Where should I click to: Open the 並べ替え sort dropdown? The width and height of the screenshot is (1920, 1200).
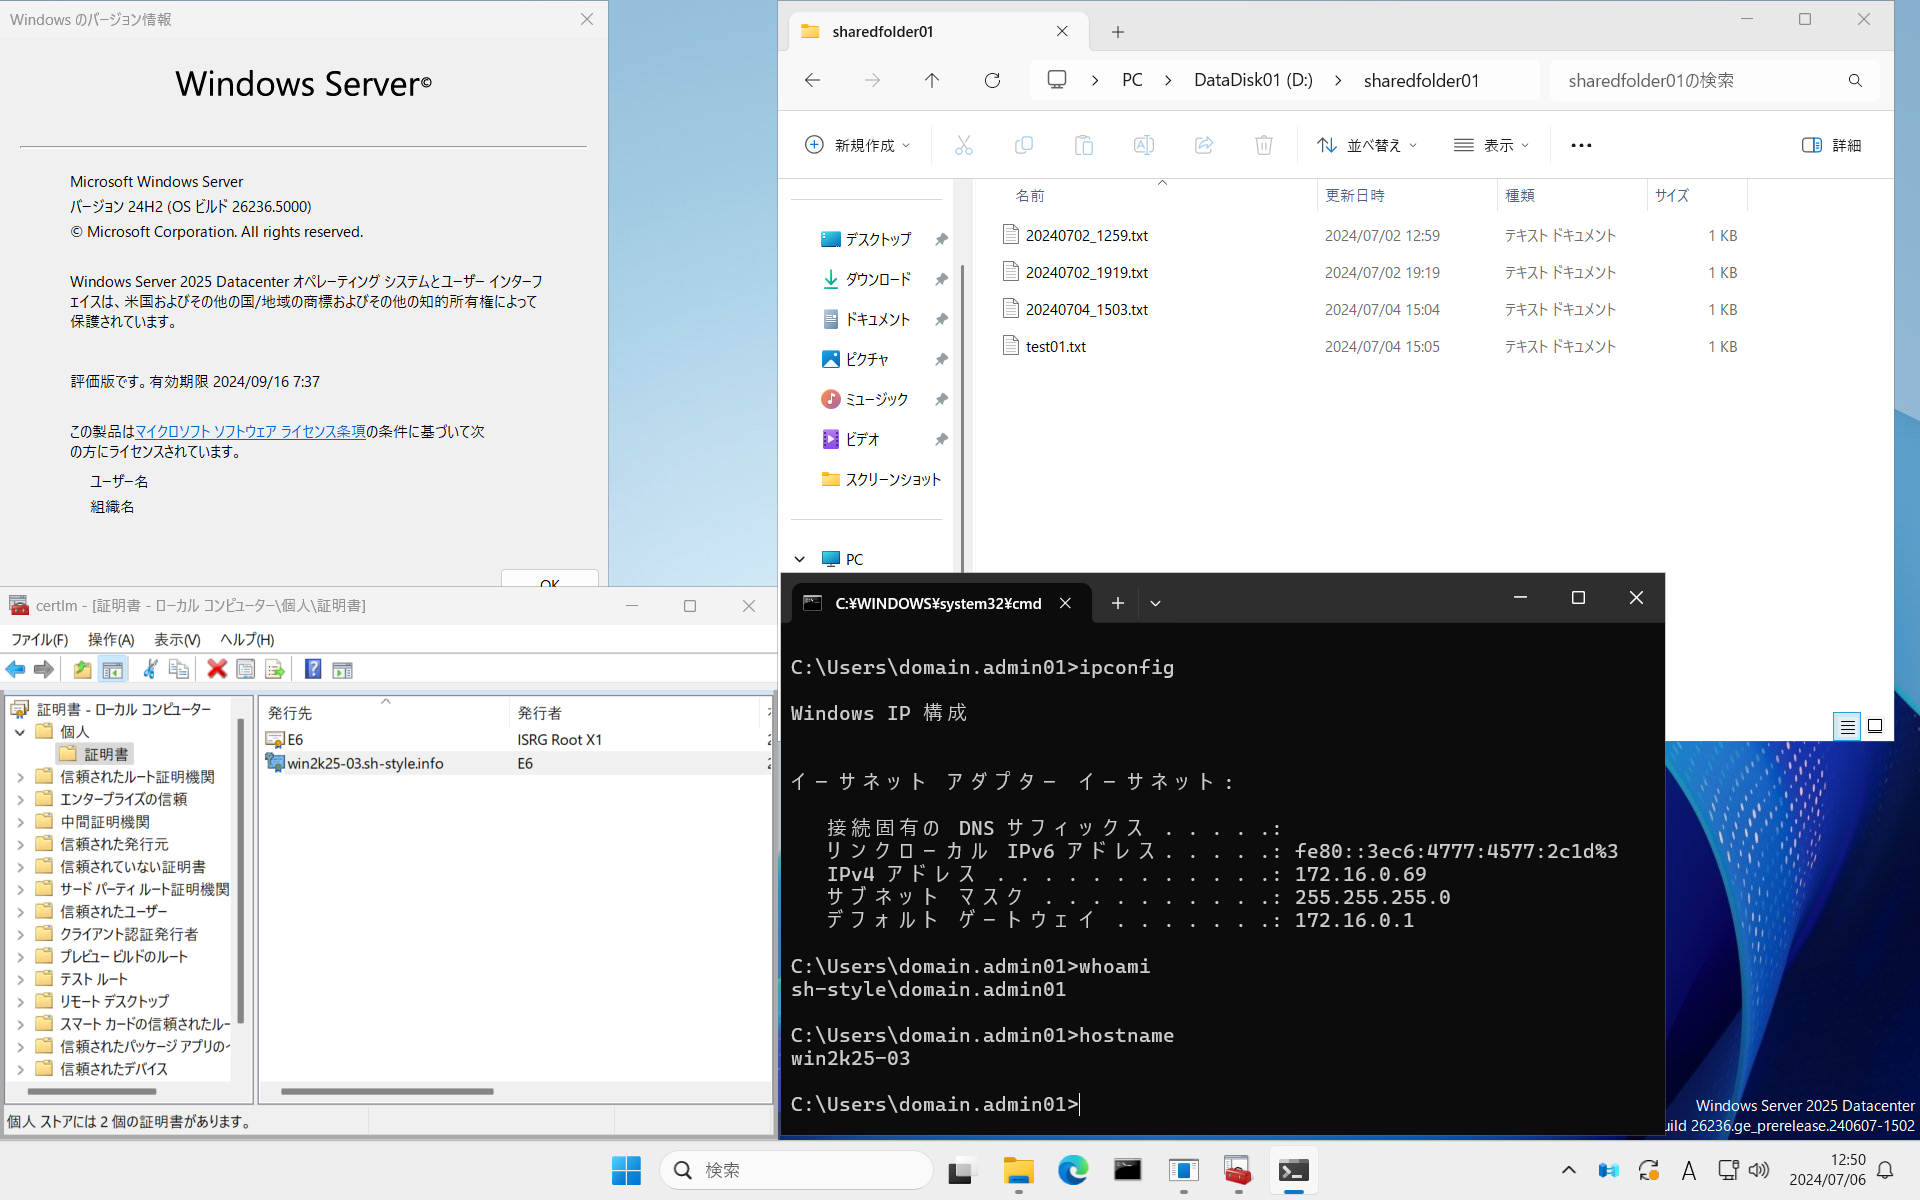tap(1366, 145)
